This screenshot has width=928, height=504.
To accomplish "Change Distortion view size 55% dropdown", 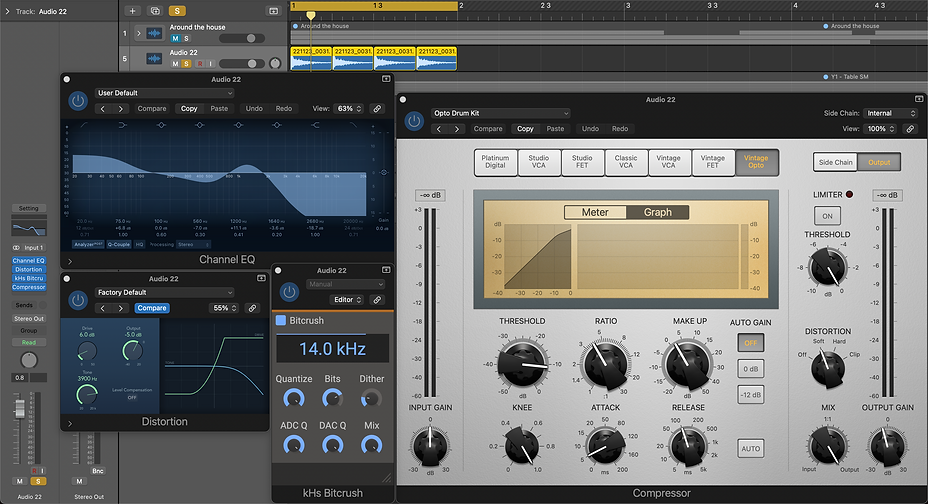I will click(225, 308).
